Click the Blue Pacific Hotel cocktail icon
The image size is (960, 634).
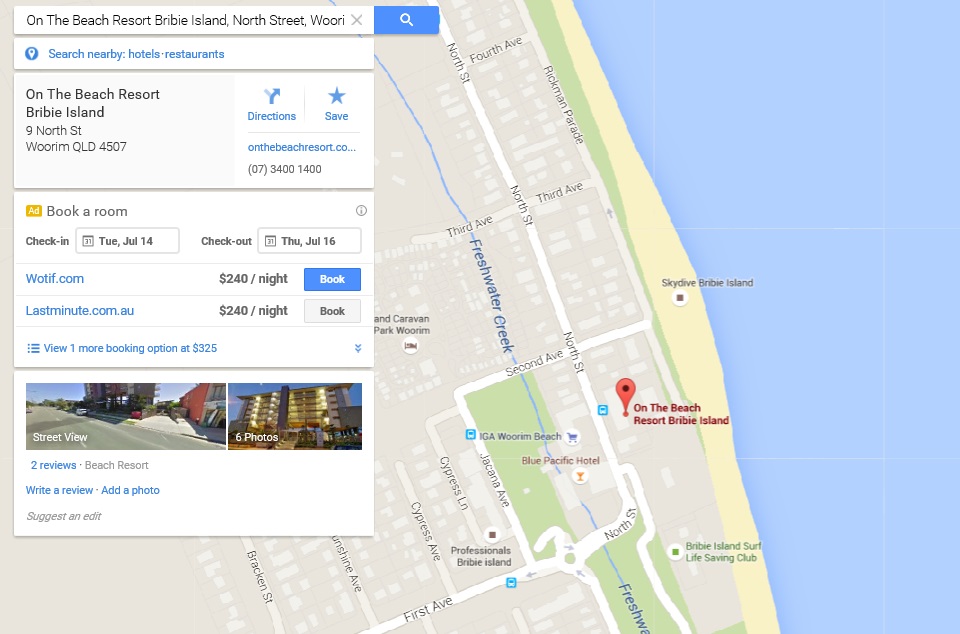coord(580,476)
